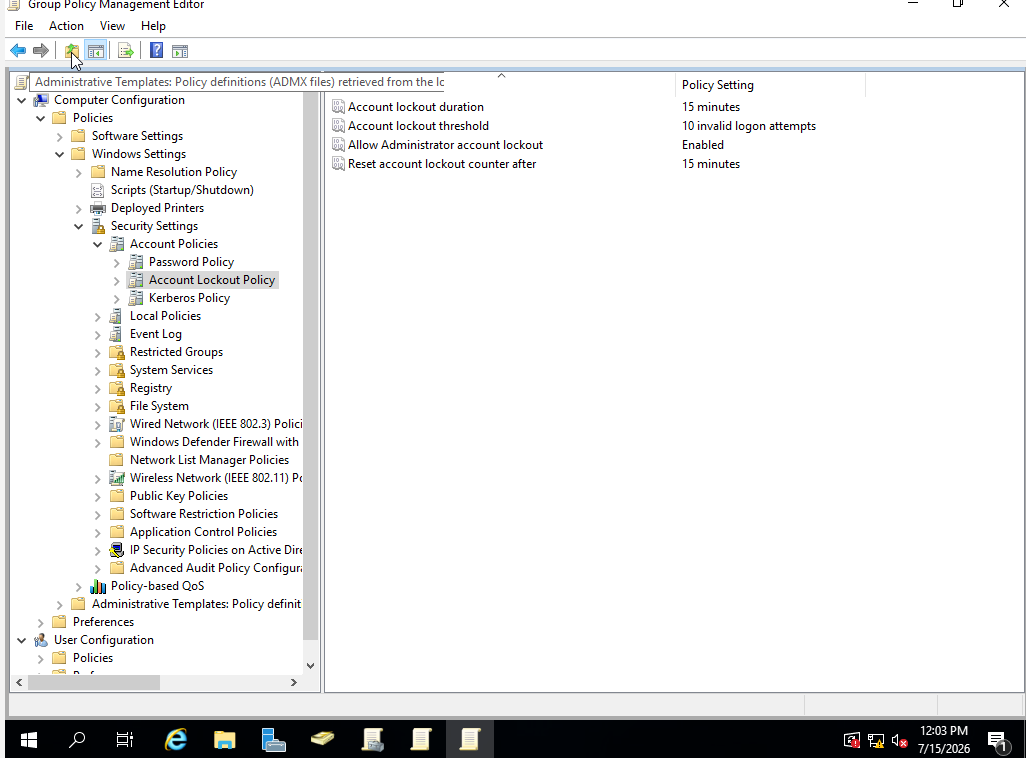Click the Forward arrow toolbar button
Image resolution: width=1026 pixels, height=758 pixels.
coord(41,50)
